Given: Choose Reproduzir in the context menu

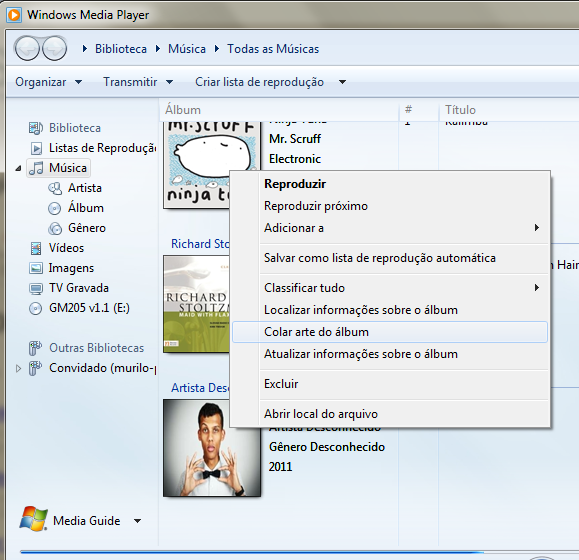Looking at the screenshot, I should 390,184.
